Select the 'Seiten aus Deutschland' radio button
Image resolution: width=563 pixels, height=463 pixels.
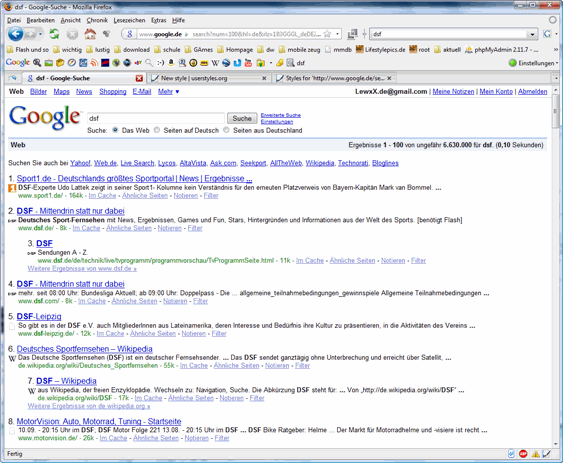(226, 130)
